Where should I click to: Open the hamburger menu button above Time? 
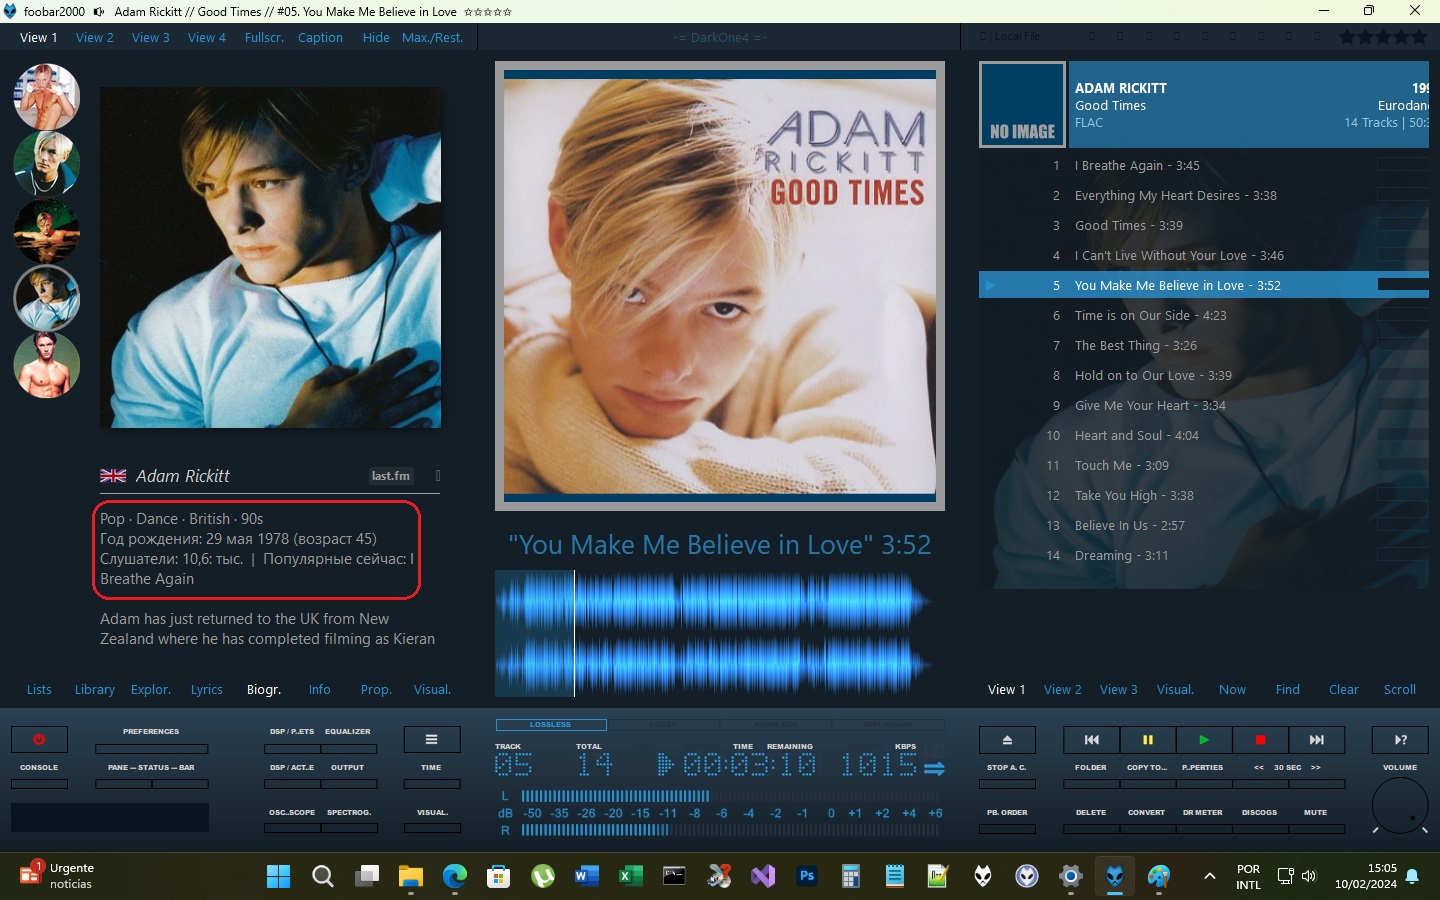tap(431, 740)
